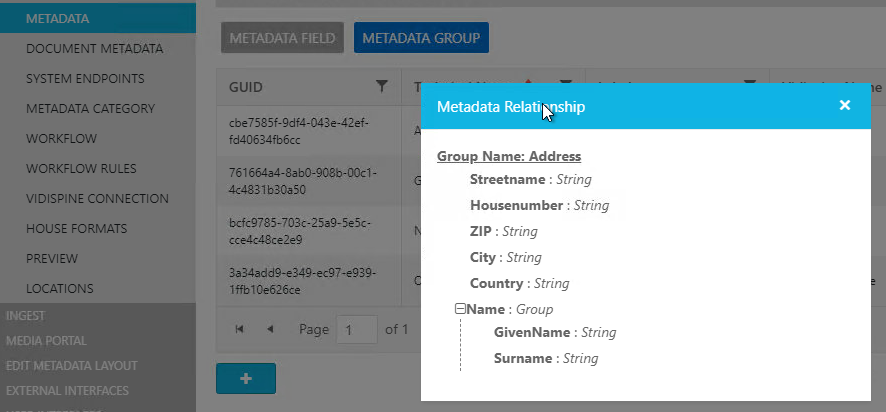Select SYSTEM ENDPOINTS sidebar item
Image resolution: width=886 pixels, height=412 pixels.
[x=85, y=78]
